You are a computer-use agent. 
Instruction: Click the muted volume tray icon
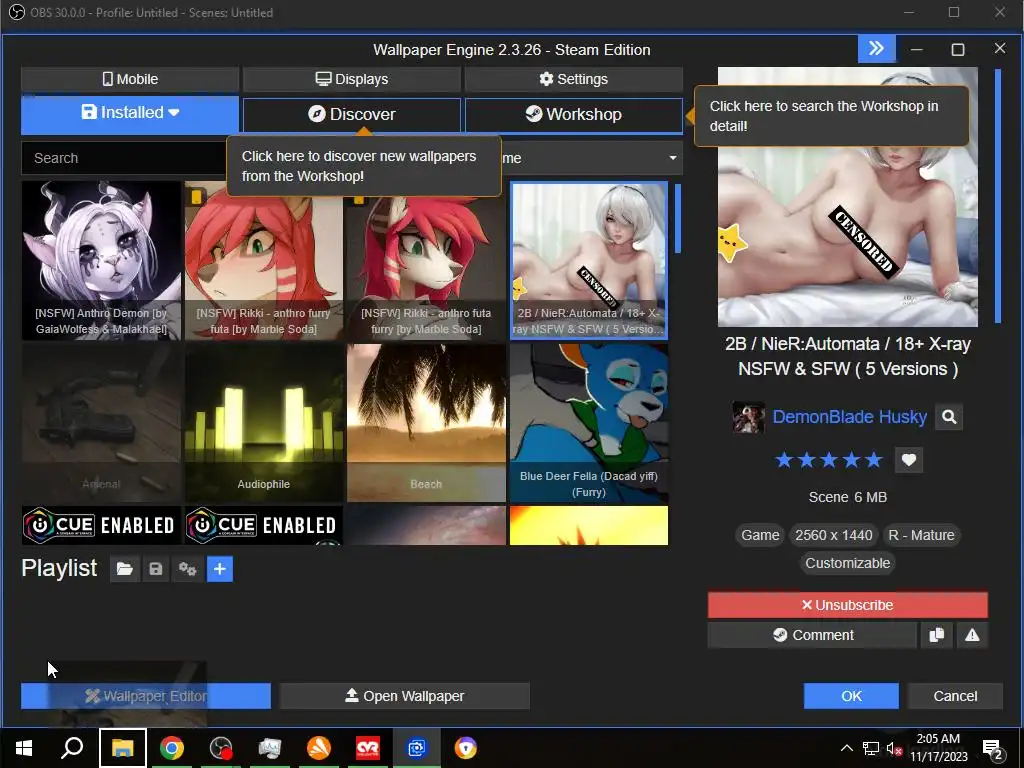pos(893,748)
